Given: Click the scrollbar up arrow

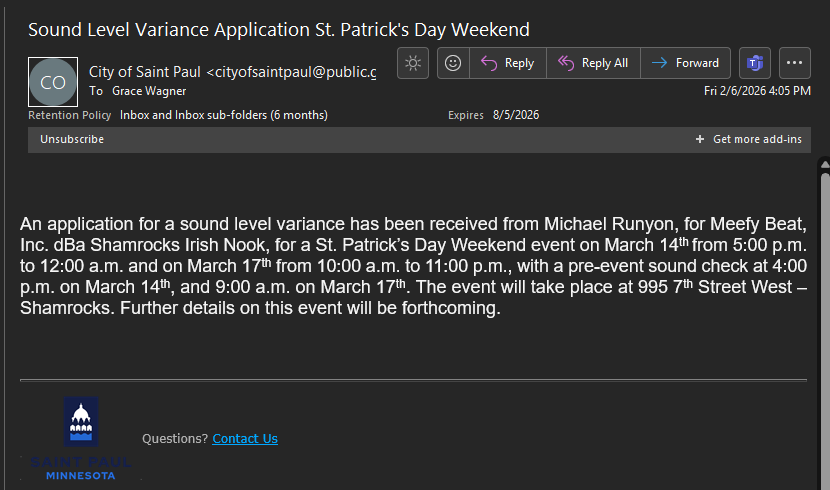Looking at the screenshot, I should pos(824,164).
